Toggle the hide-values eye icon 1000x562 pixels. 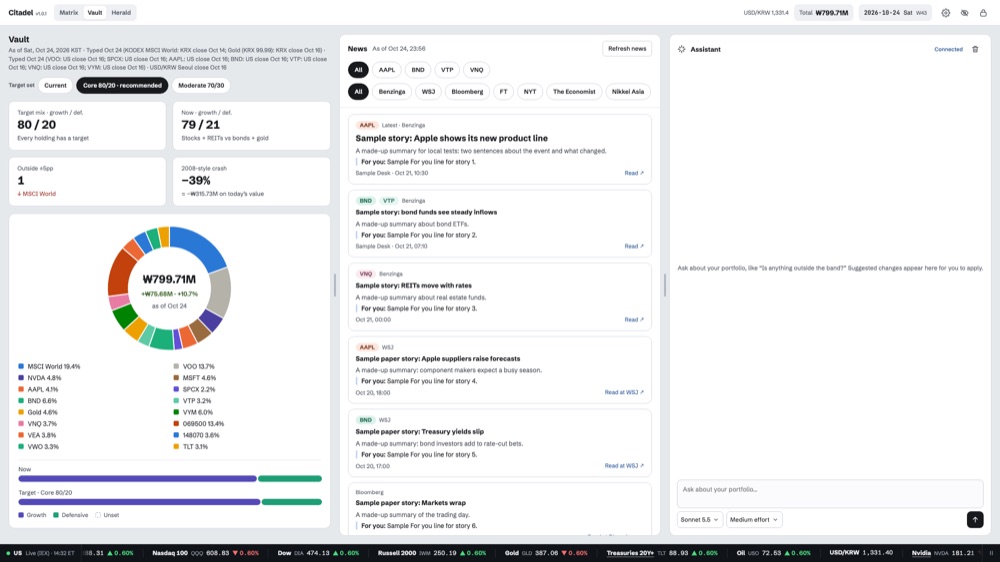pyautogui.click(x=964, y=13)
